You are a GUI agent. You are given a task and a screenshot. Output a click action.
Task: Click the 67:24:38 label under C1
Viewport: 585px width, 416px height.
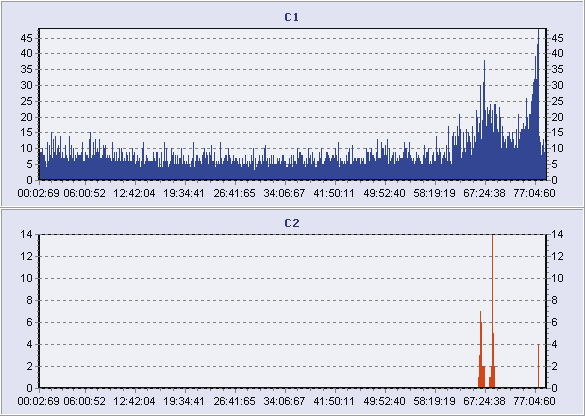(x=484, y=193)
